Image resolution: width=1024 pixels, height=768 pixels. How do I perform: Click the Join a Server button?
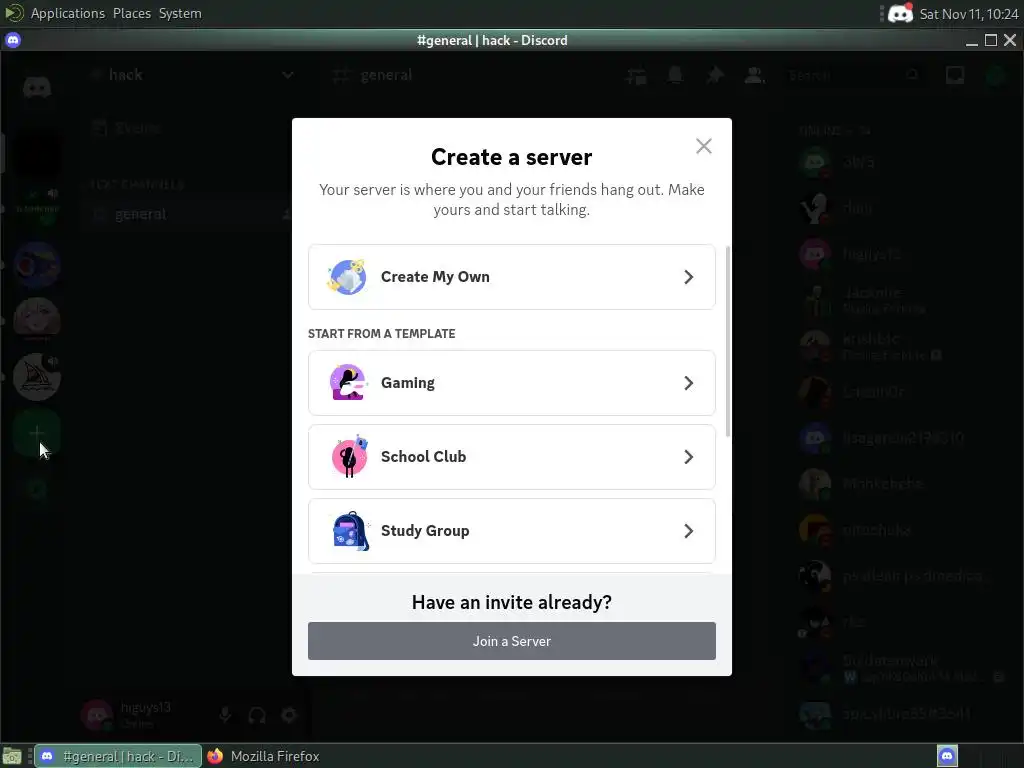[511, 641]
